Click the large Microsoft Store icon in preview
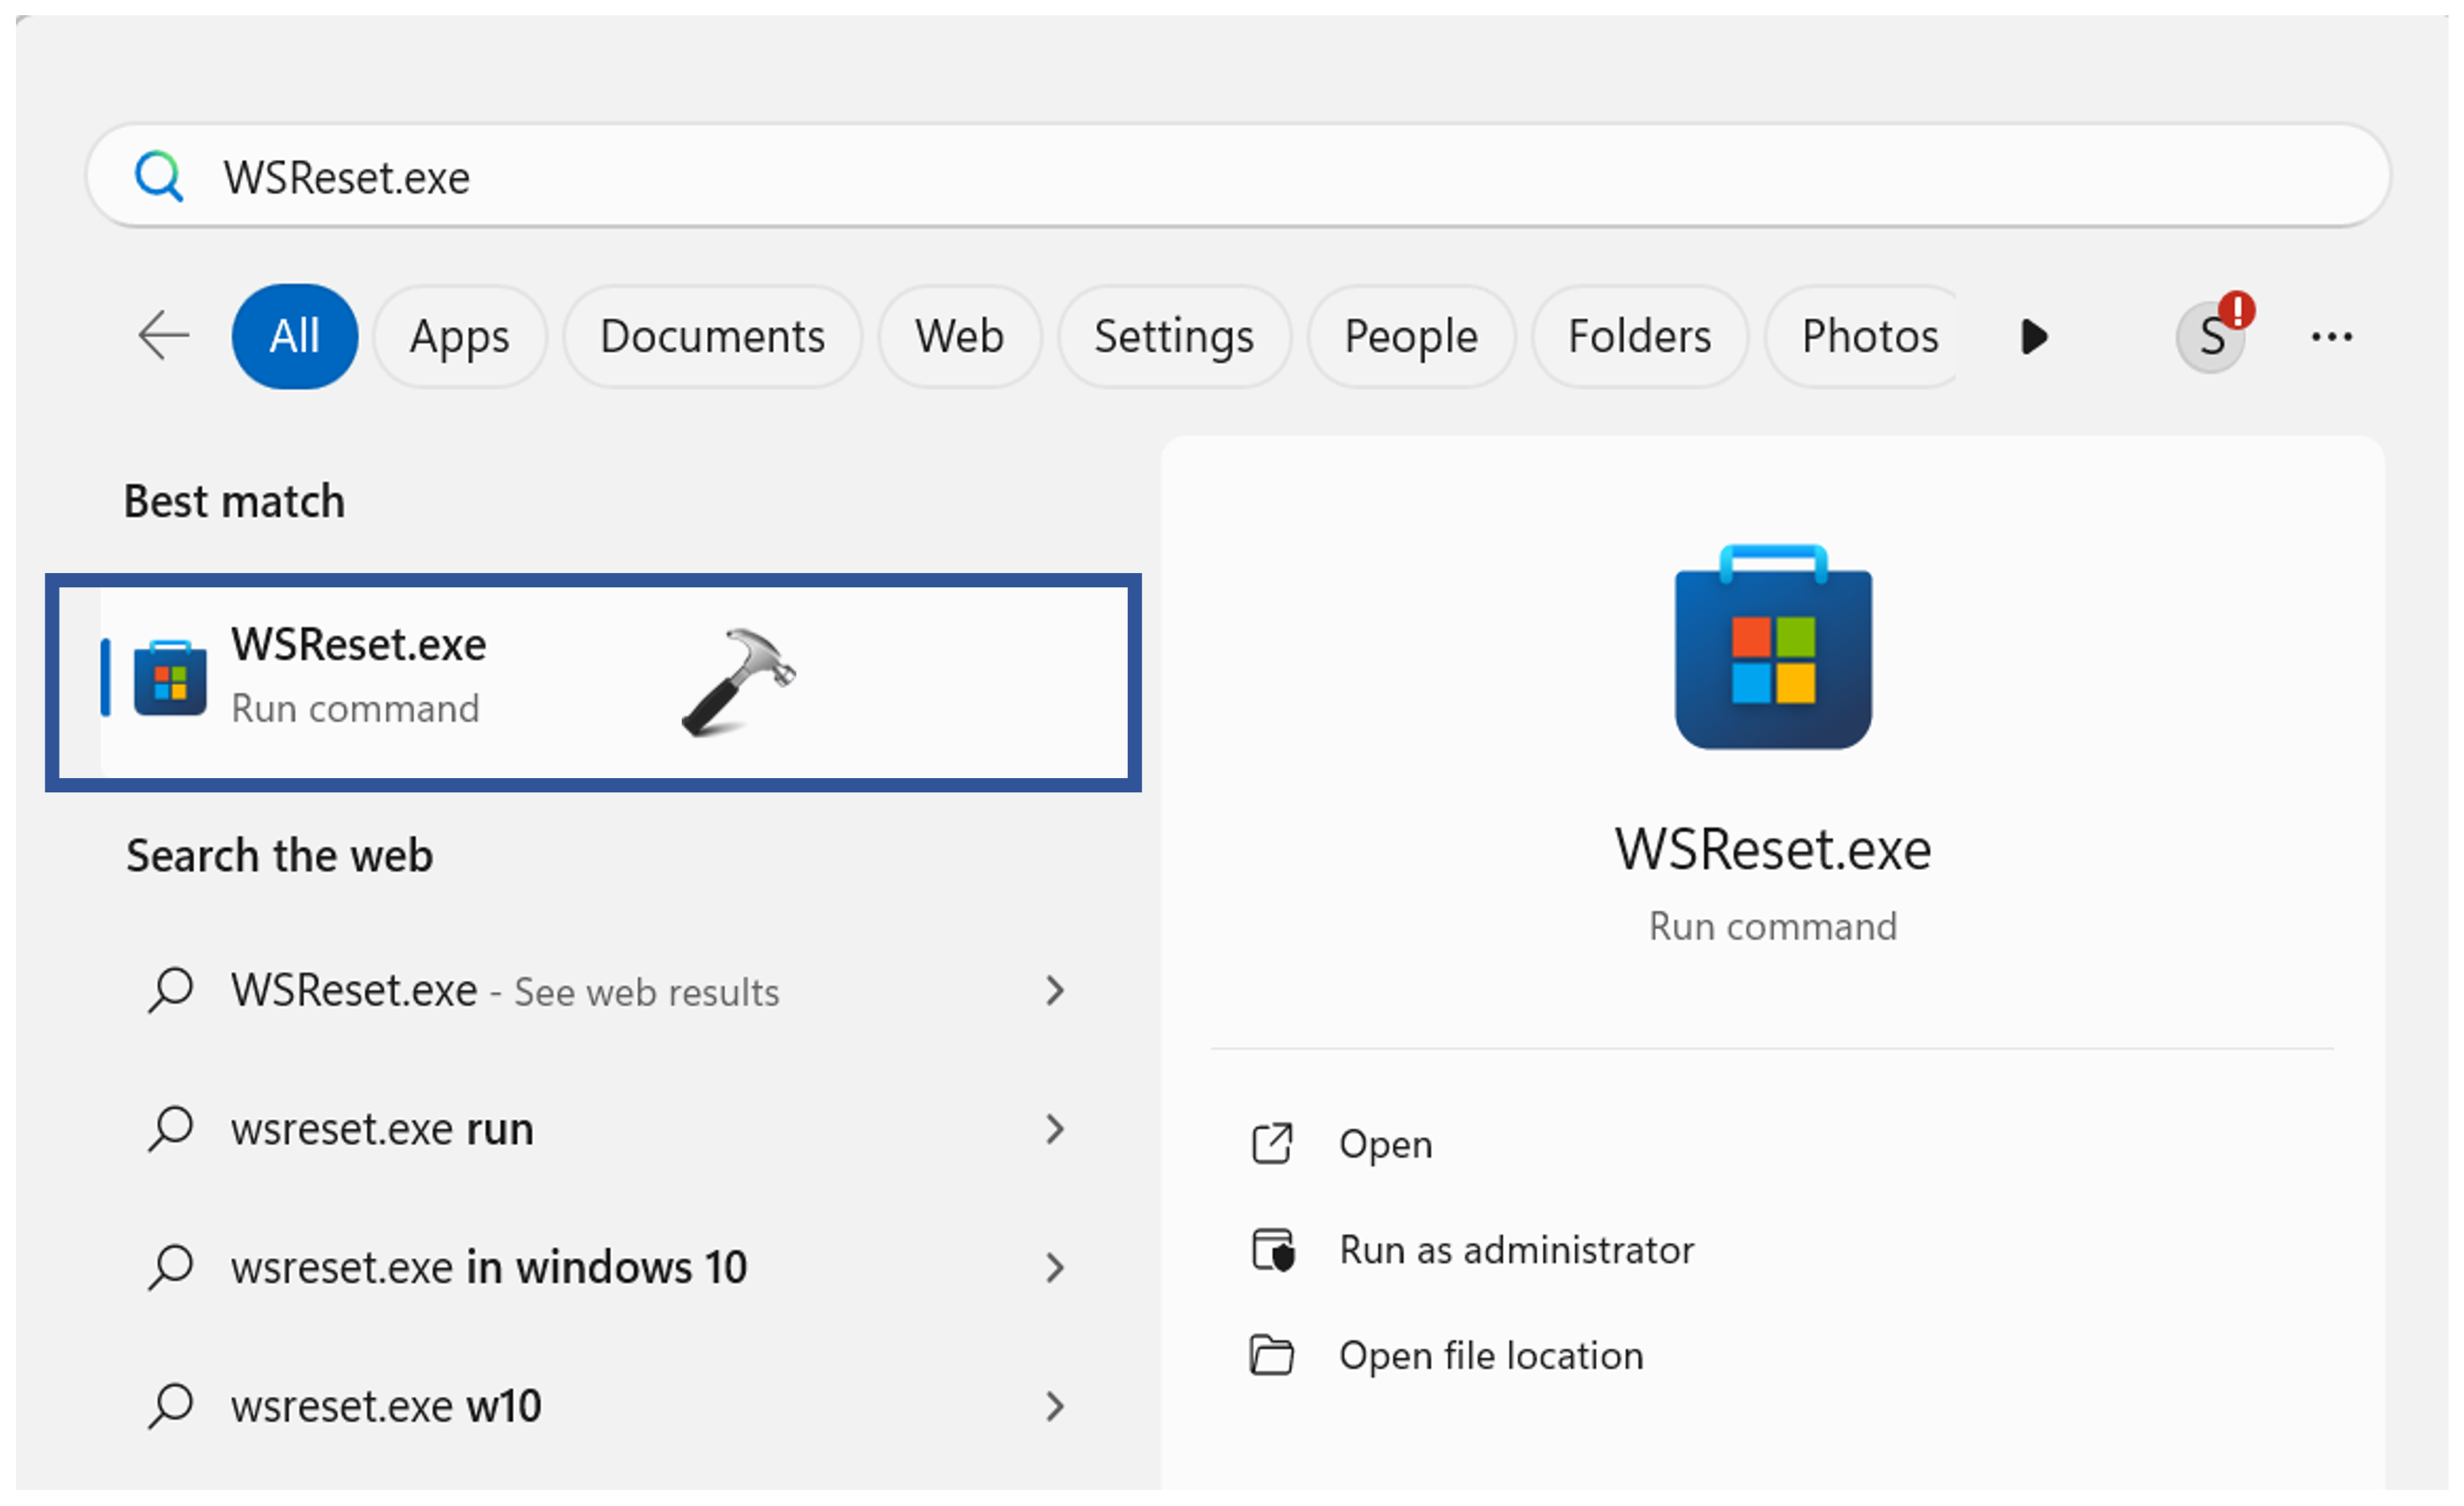Screen dimensions: 2464x1506 point(1772,647)
